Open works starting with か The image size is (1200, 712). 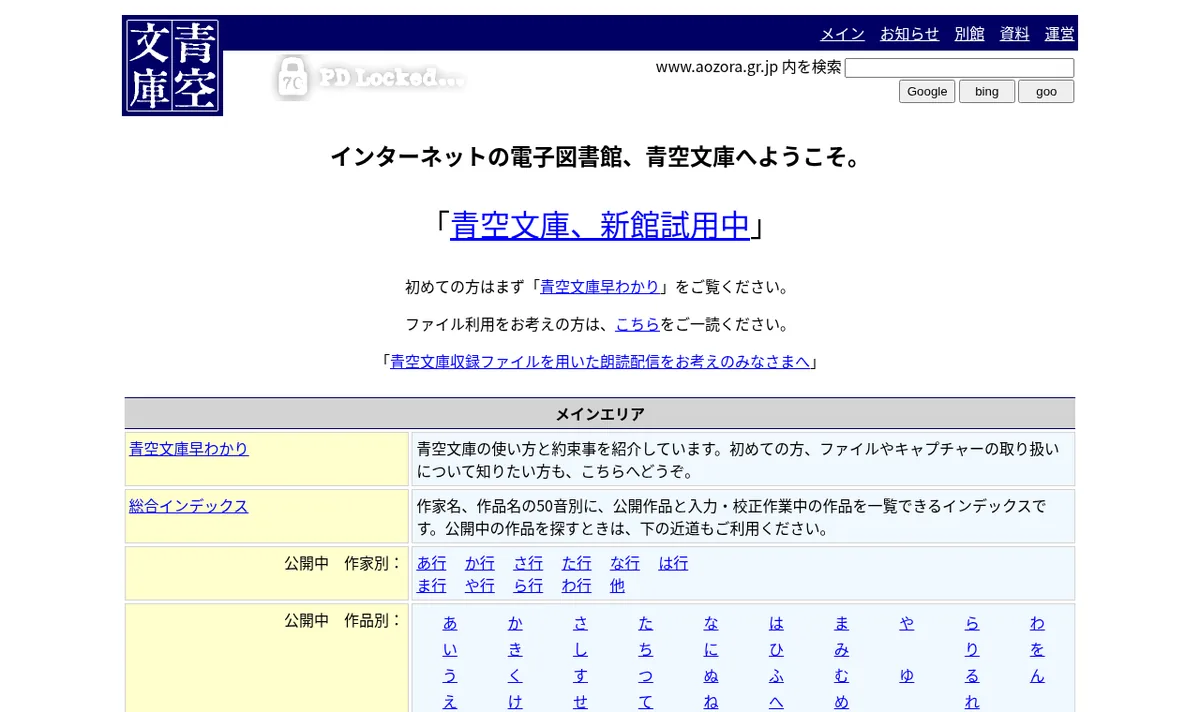pos(515,623)
